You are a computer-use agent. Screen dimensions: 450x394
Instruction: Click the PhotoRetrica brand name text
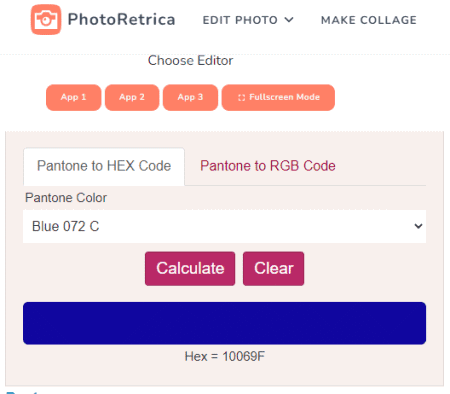(121, 19)
